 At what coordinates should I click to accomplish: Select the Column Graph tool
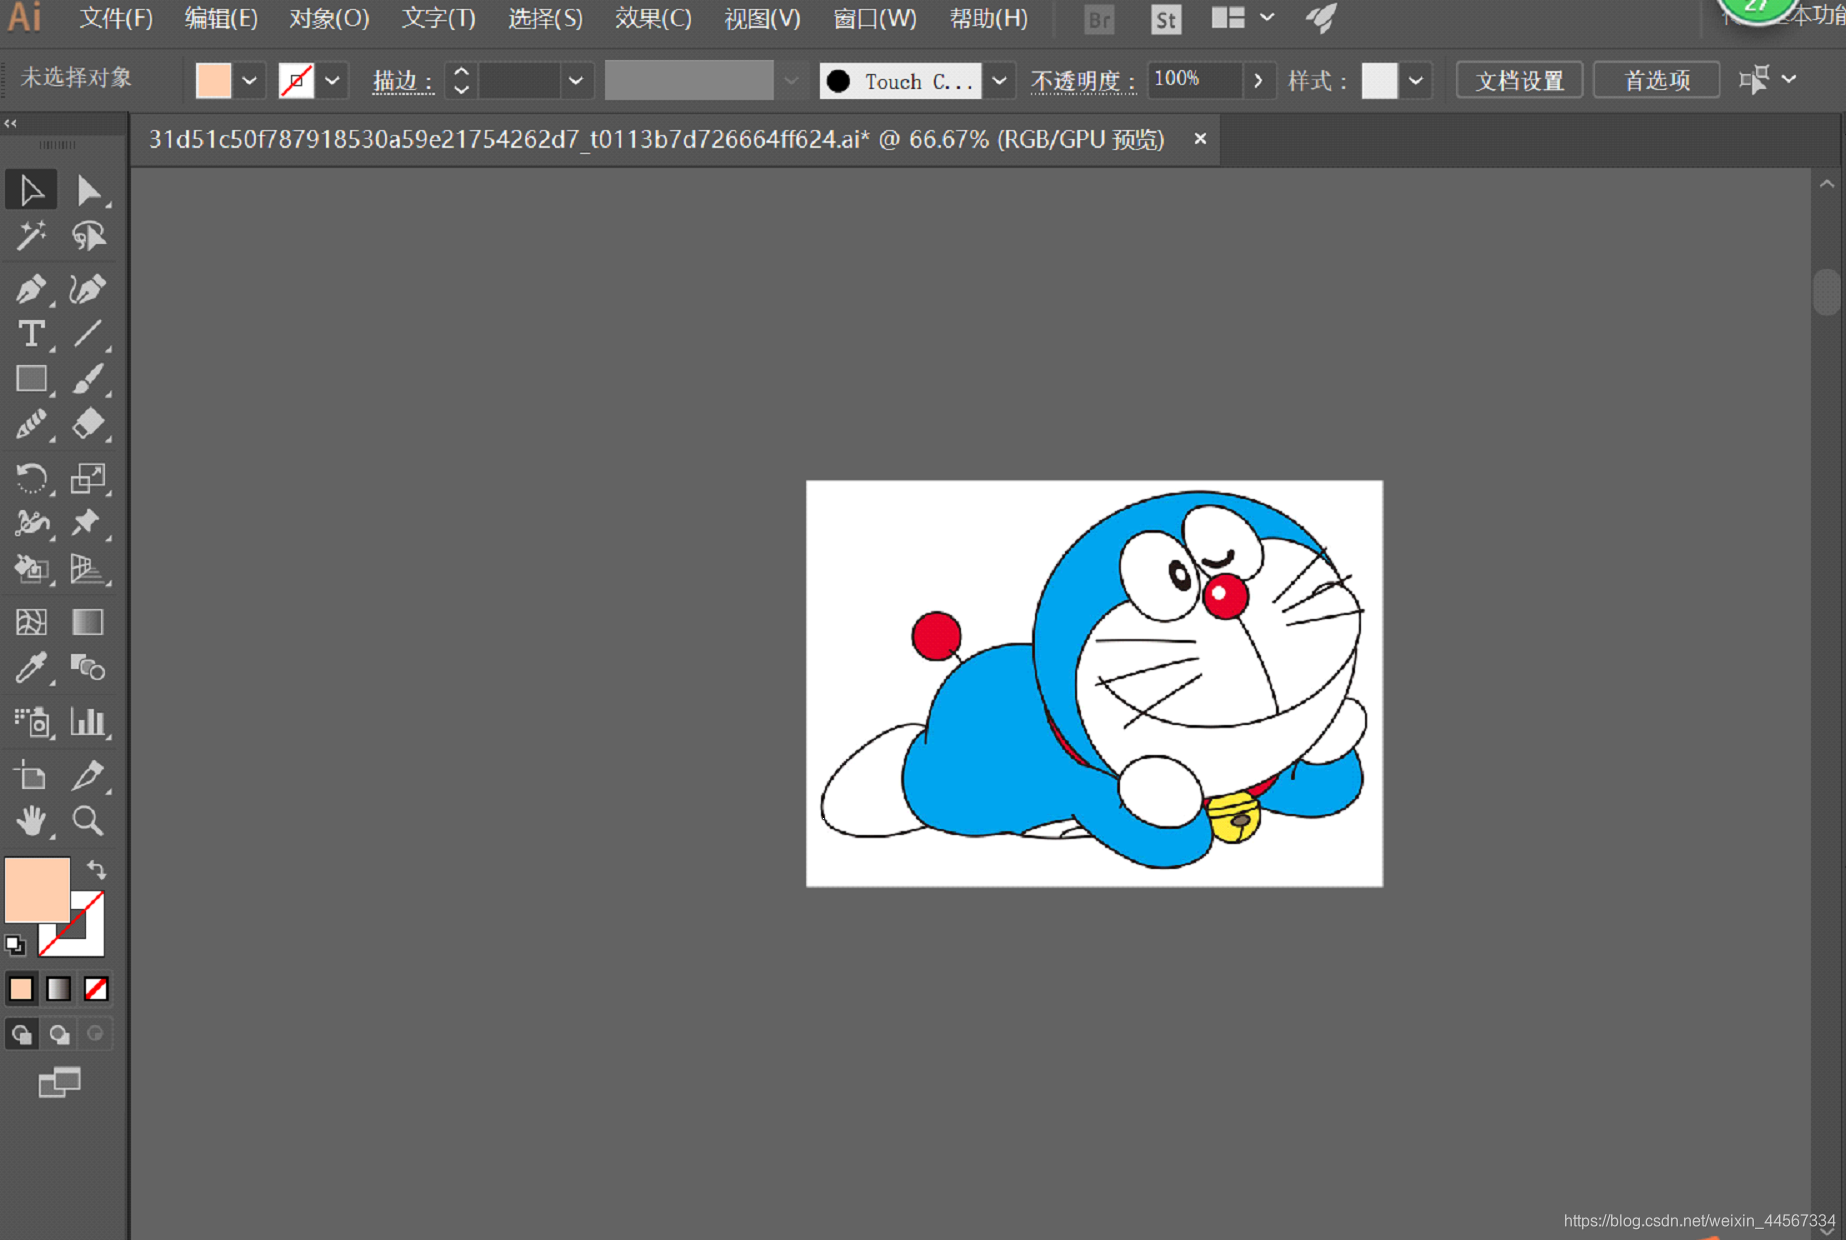click(88, 721)
